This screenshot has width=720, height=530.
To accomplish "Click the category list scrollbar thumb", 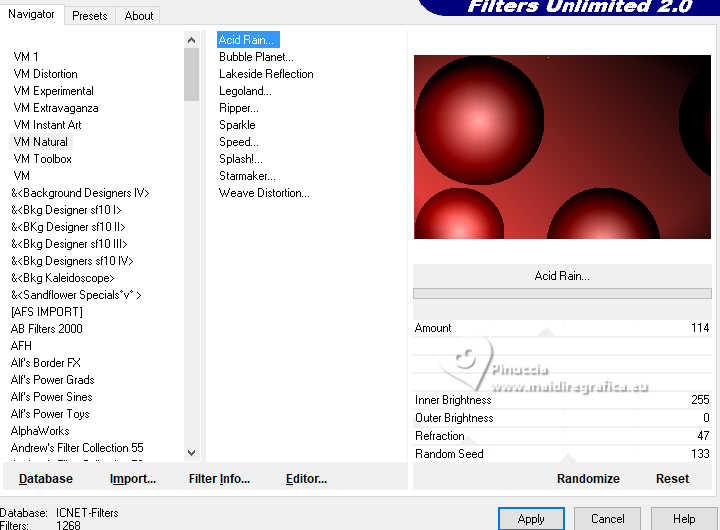I will pos(191,74).
